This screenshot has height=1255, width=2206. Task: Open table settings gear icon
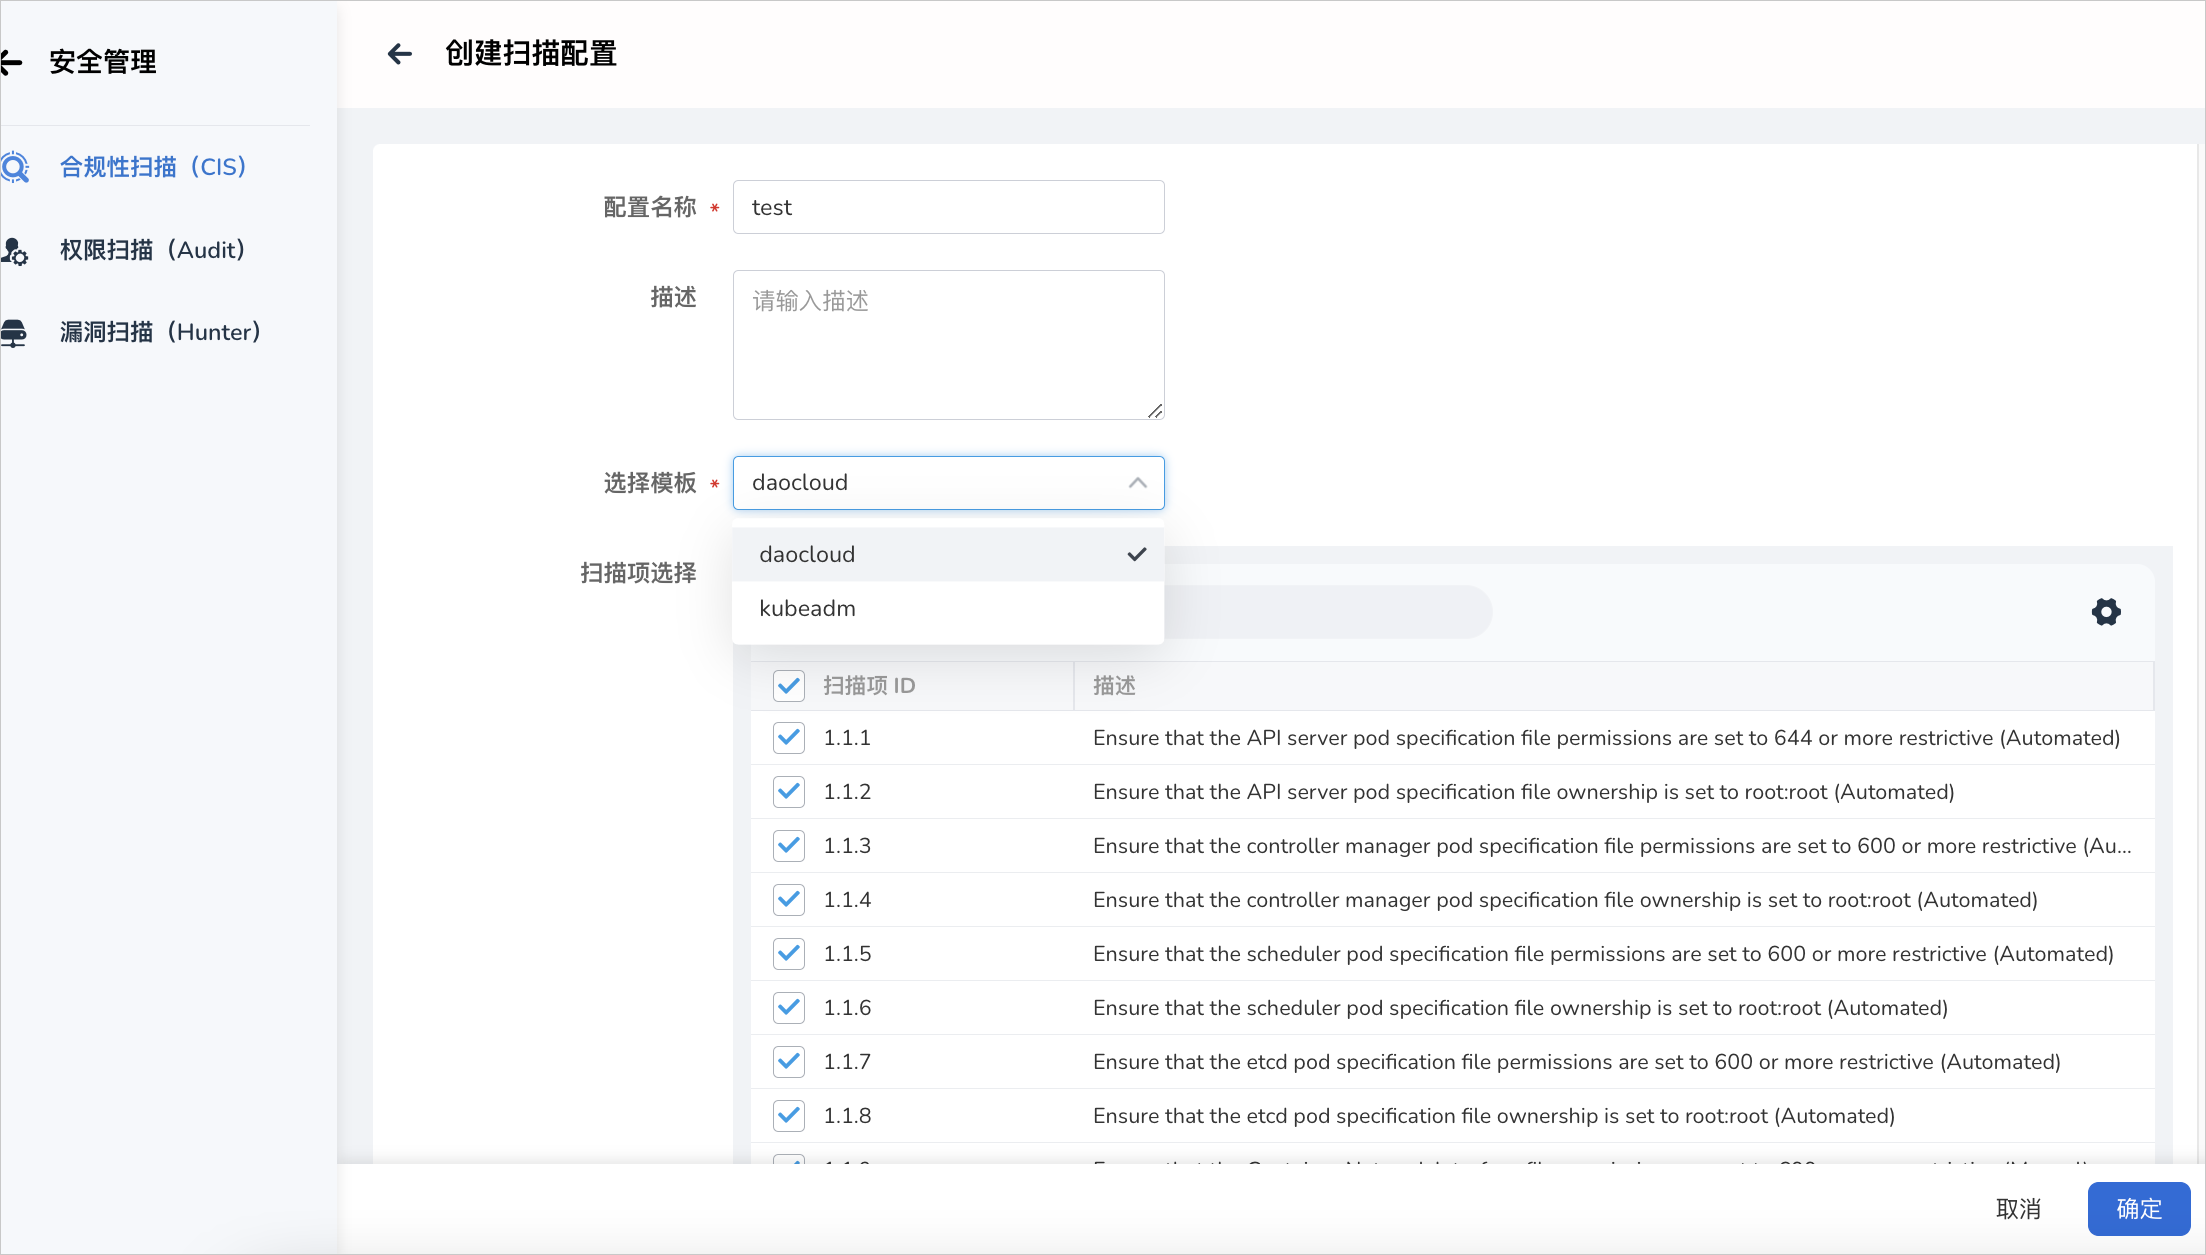tap(2106, 612)
